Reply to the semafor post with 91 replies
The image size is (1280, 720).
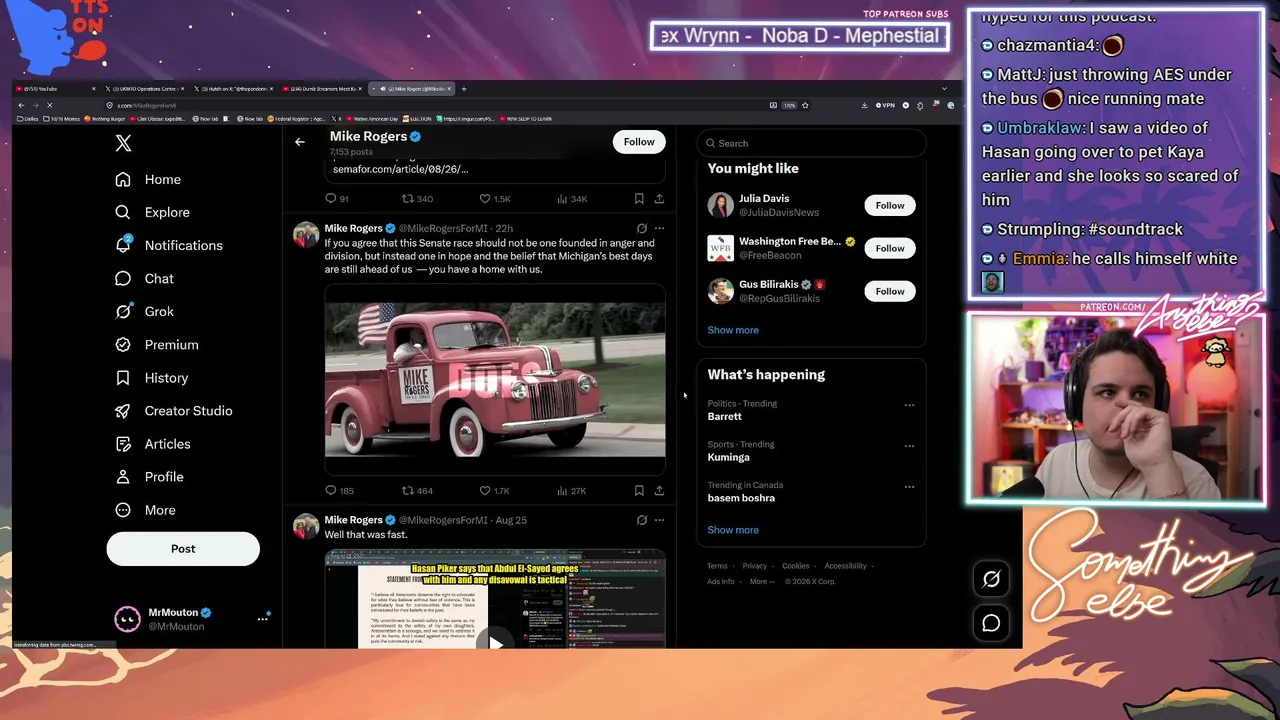[337, 199]
